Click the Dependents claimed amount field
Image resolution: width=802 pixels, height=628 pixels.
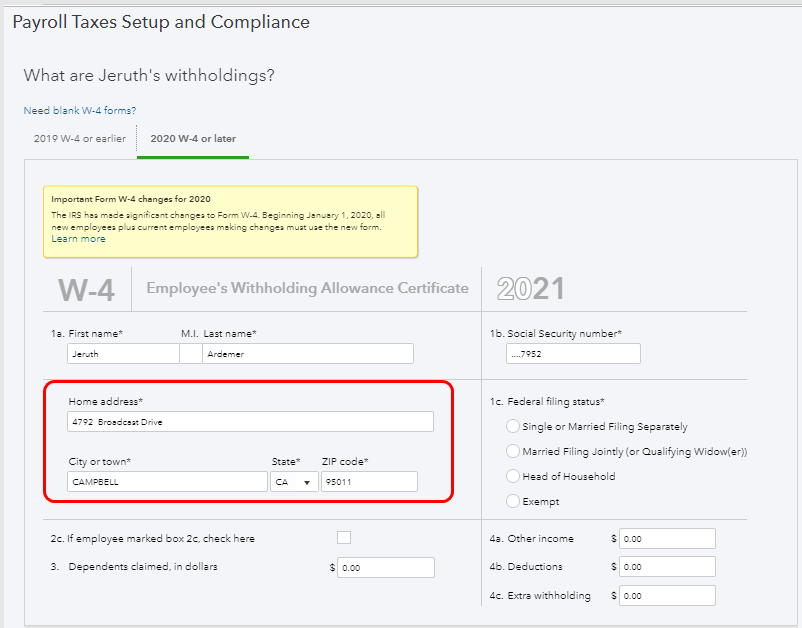click(x=386, y=568)
